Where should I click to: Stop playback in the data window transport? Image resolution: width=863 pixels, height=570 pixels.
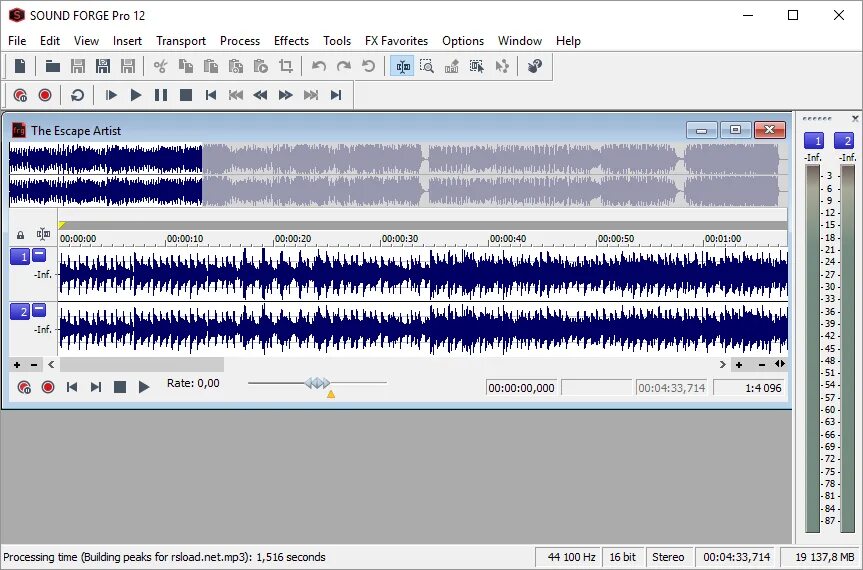tap(119, 387)
